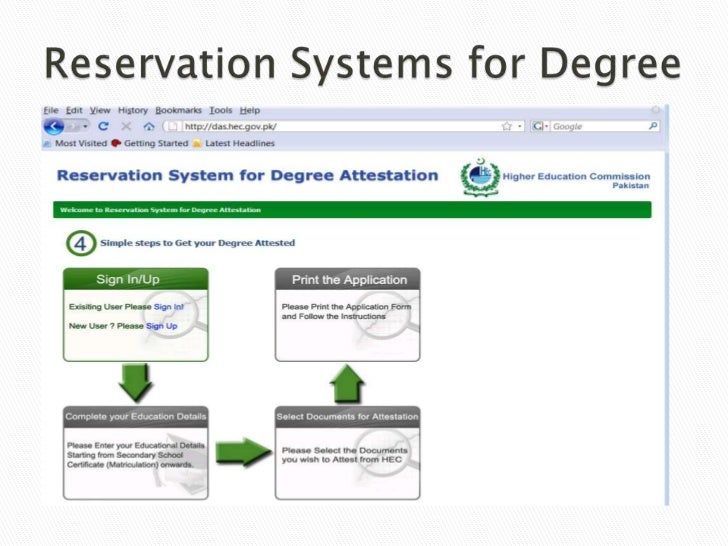The height and width of the screenshot is (546, 728).
Task: Open the back/forward history dropdown arrow
Action: coord(85,127)
